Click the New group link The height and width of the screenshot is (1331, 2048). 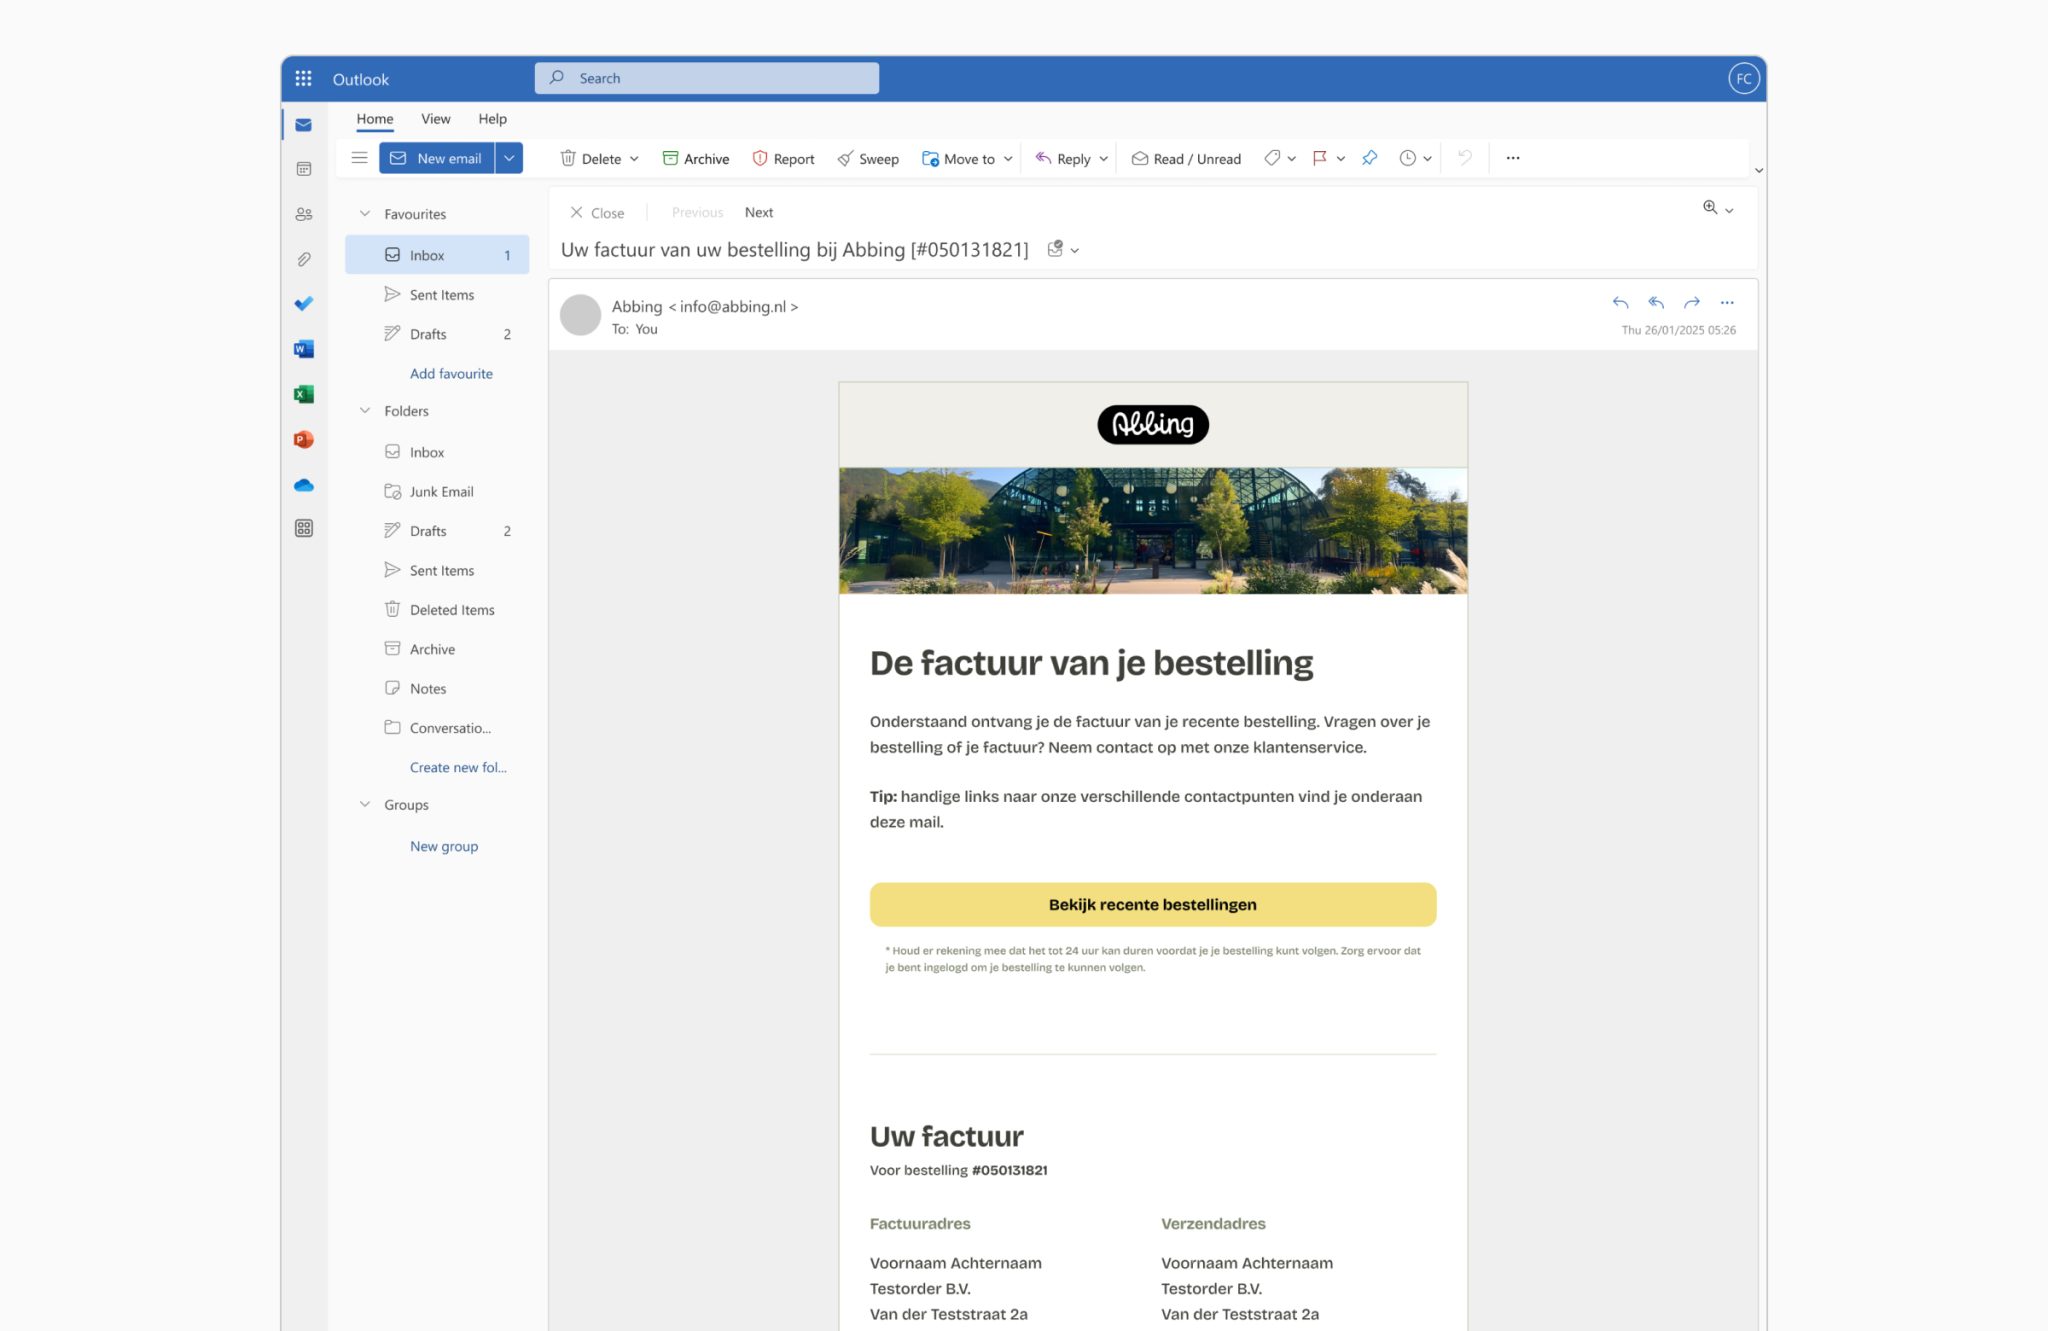(x=444, y=846)
